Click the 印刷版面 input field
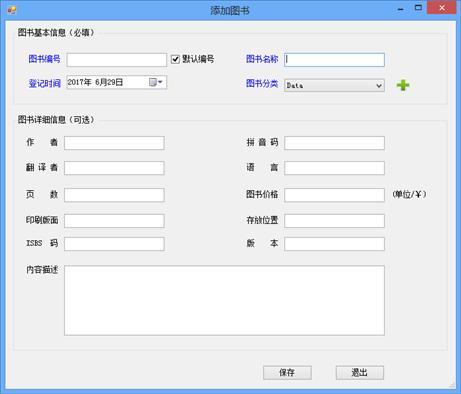Viewport: 461px width, 394px height. point(114,221)
